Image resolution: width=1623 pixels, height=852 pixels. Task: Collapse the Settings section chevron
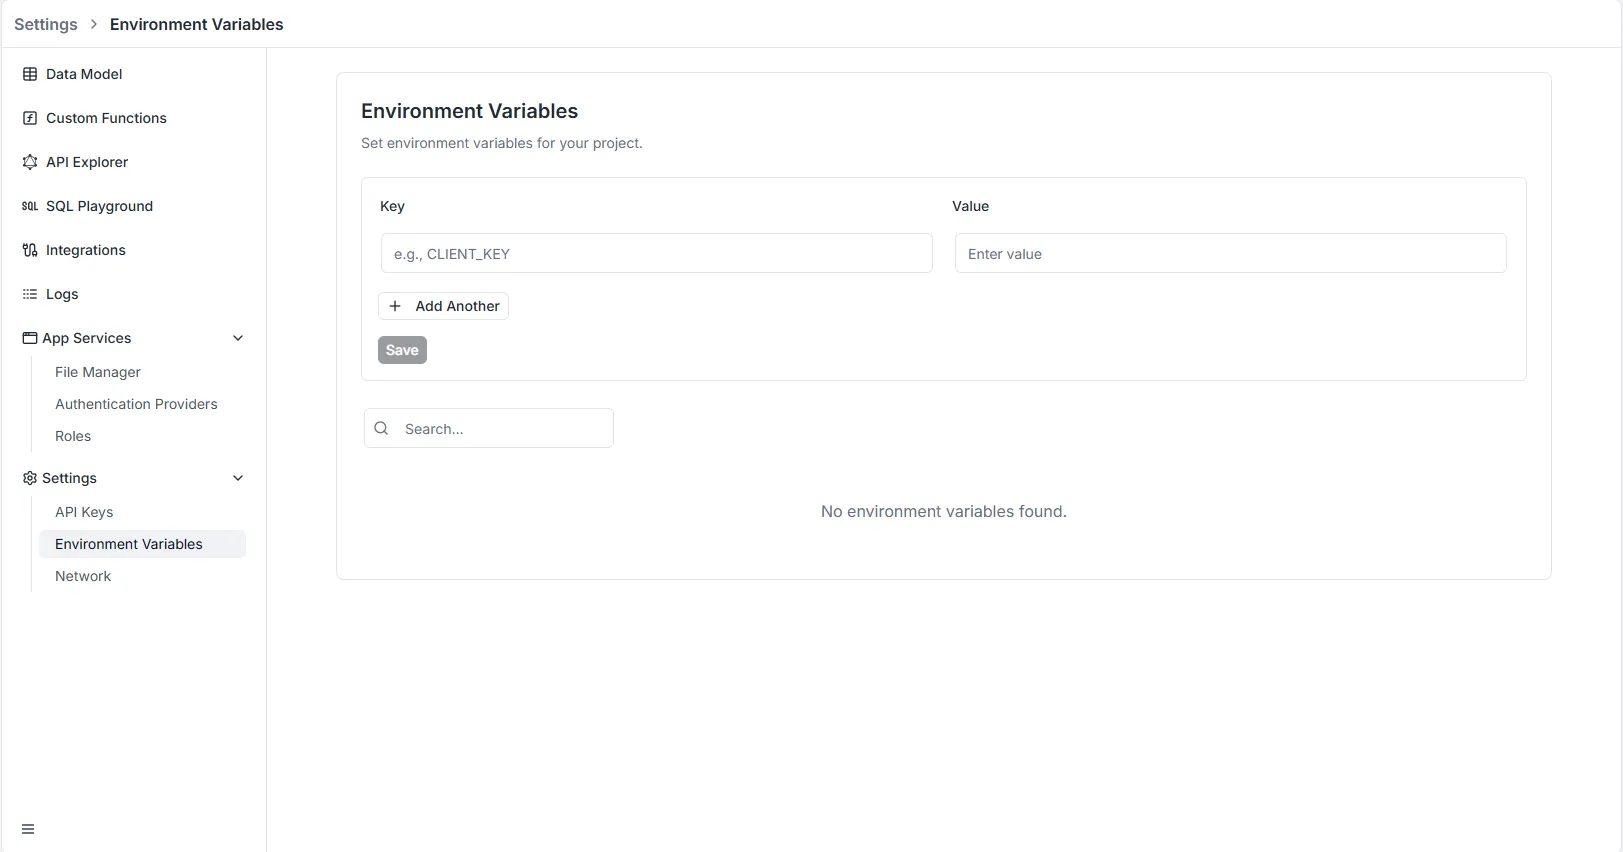tap(238, 478)
